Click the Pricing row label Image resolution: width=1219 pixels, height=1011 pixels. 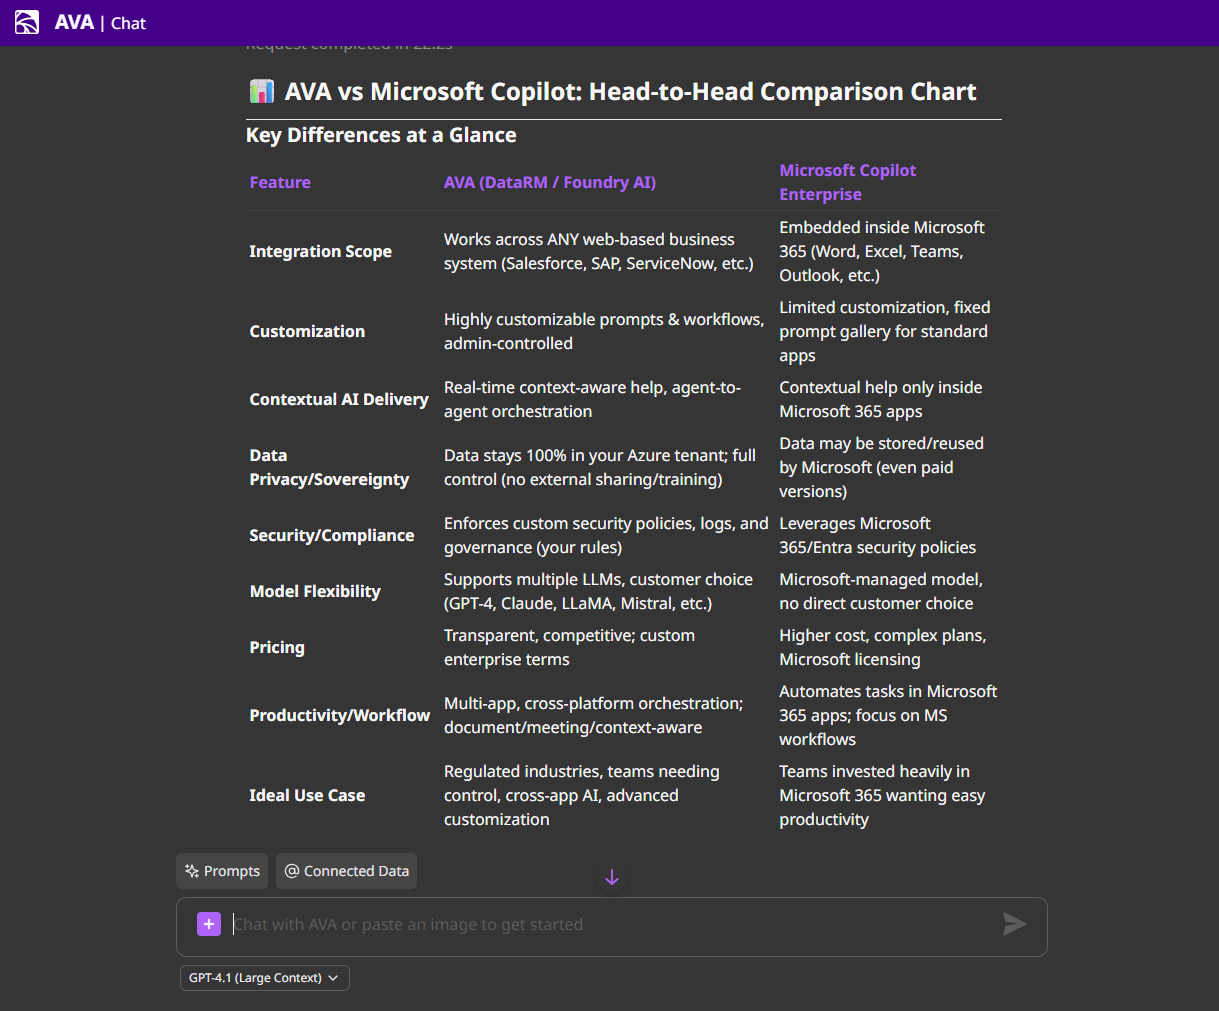tap(277, 647)
